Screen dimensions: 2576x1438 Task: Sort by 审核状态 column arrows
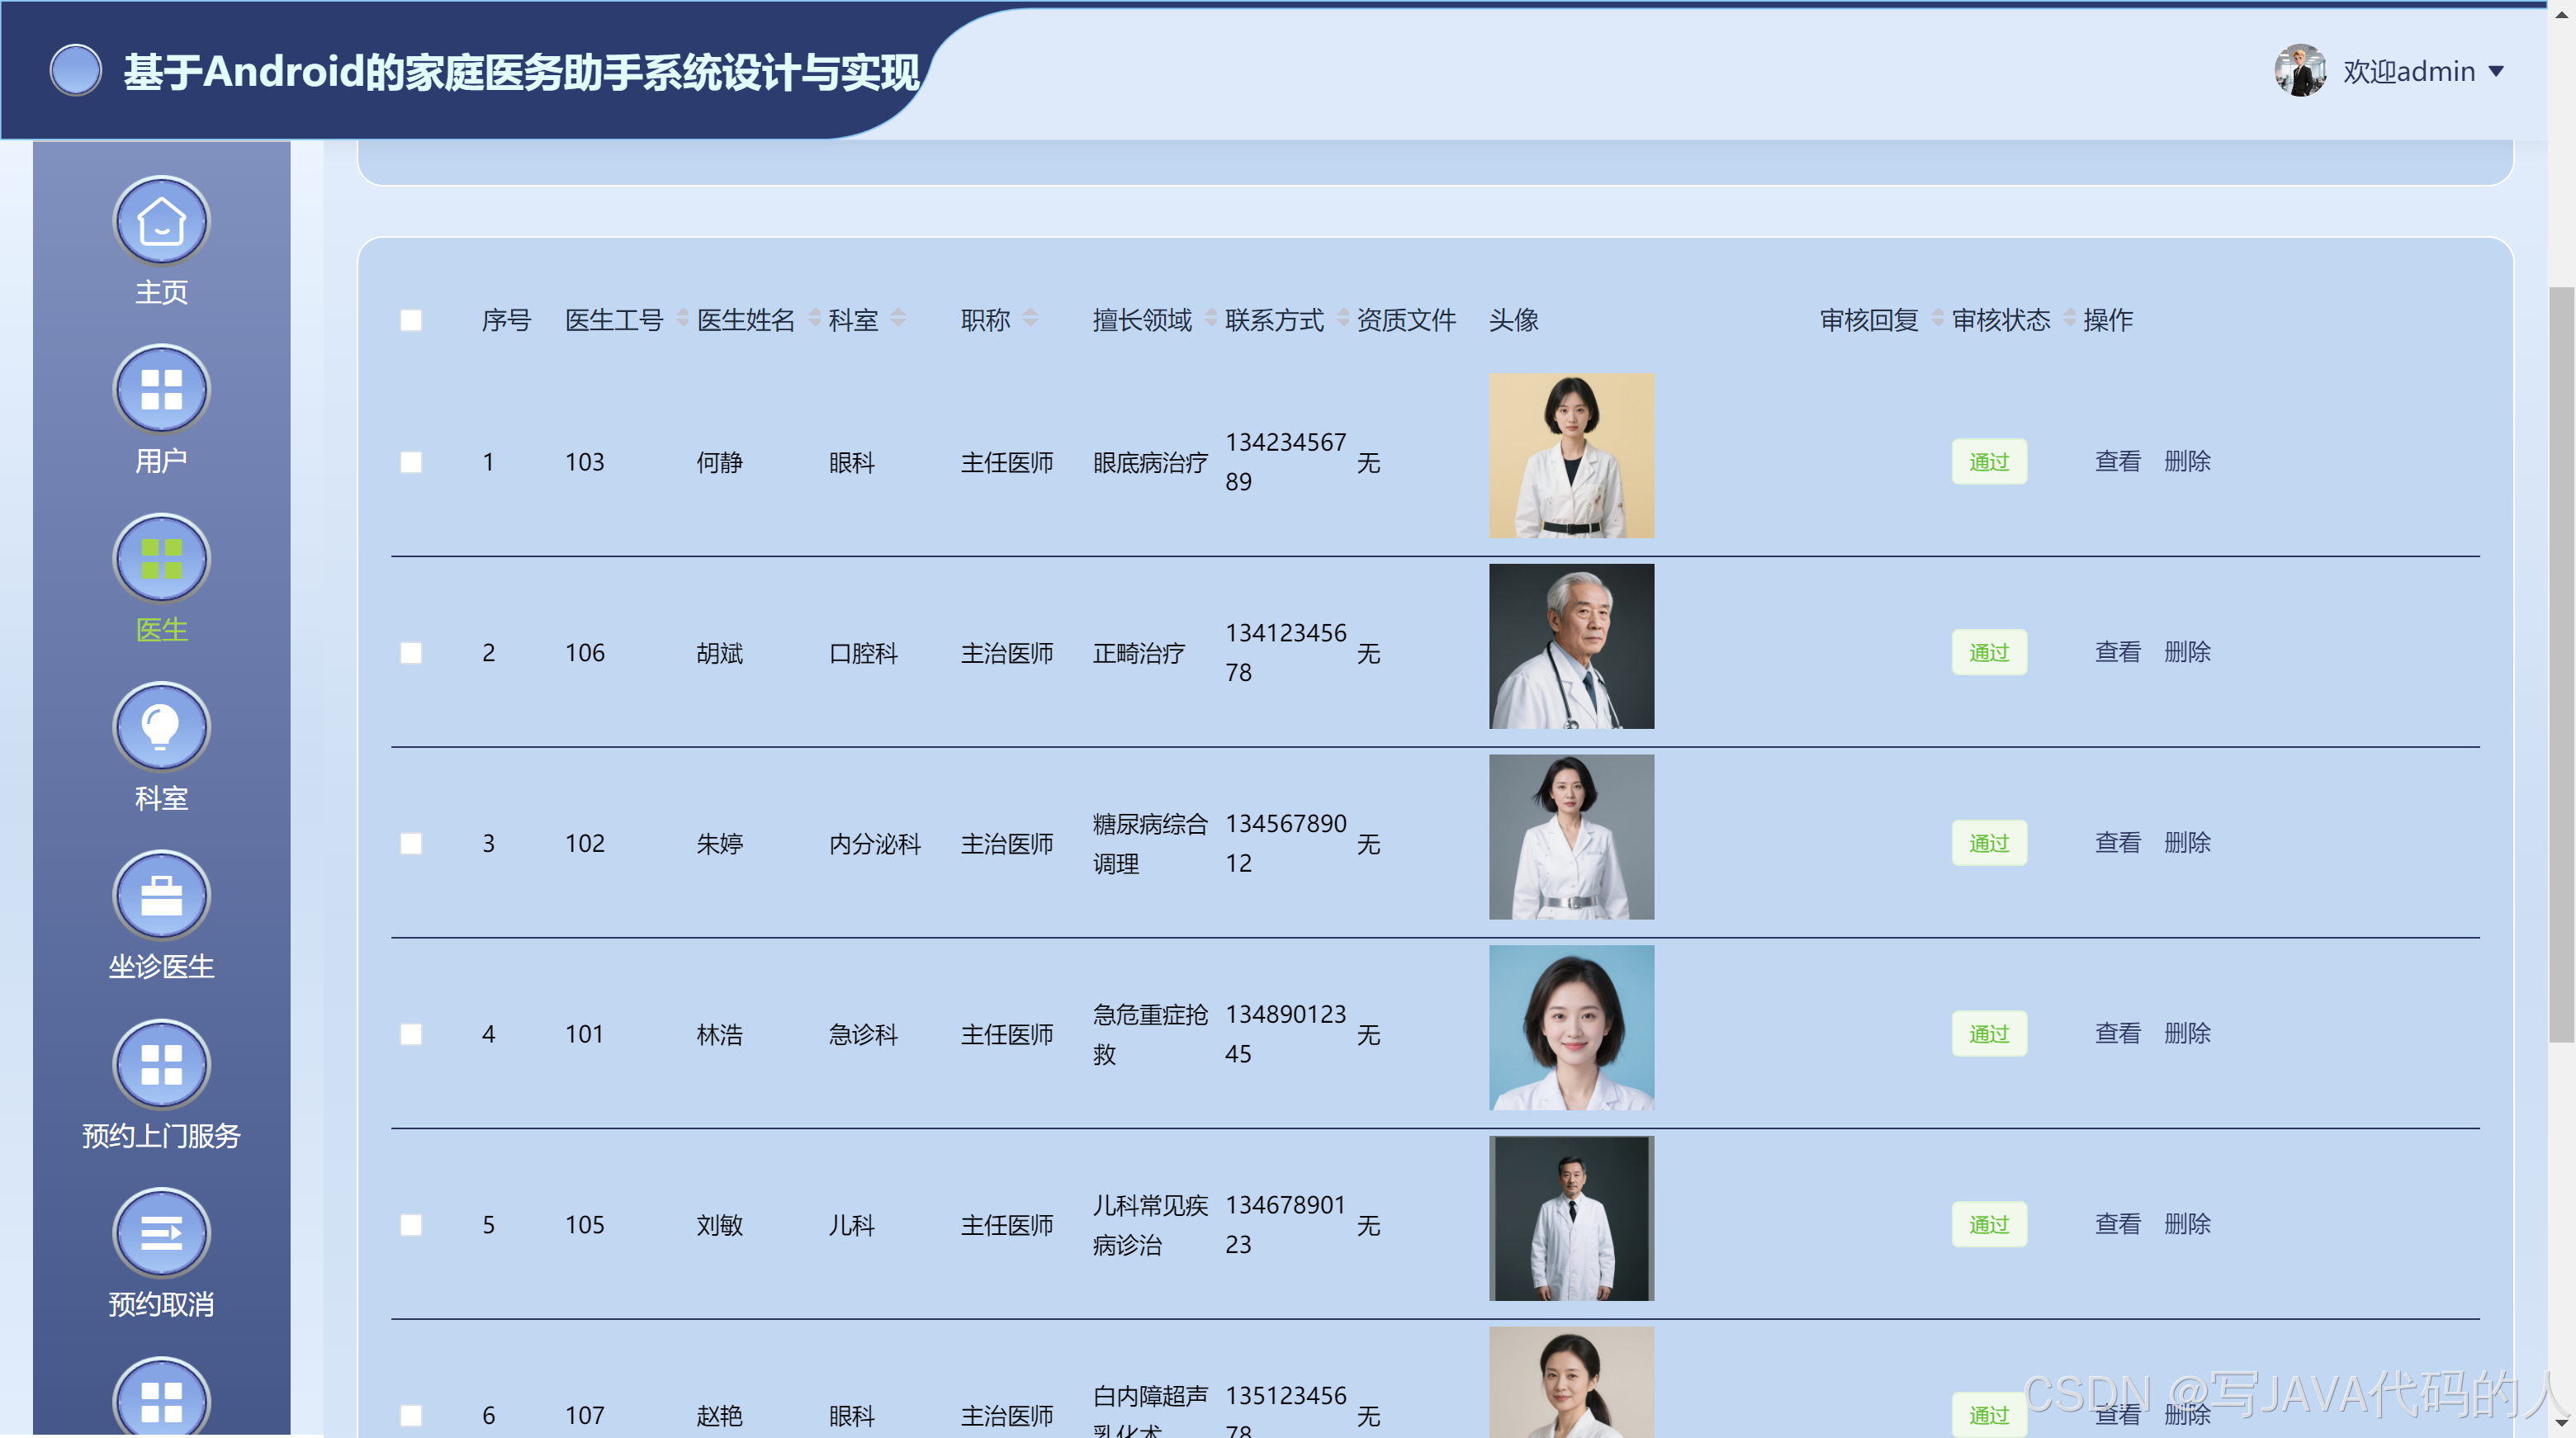tap(2070, 318)
